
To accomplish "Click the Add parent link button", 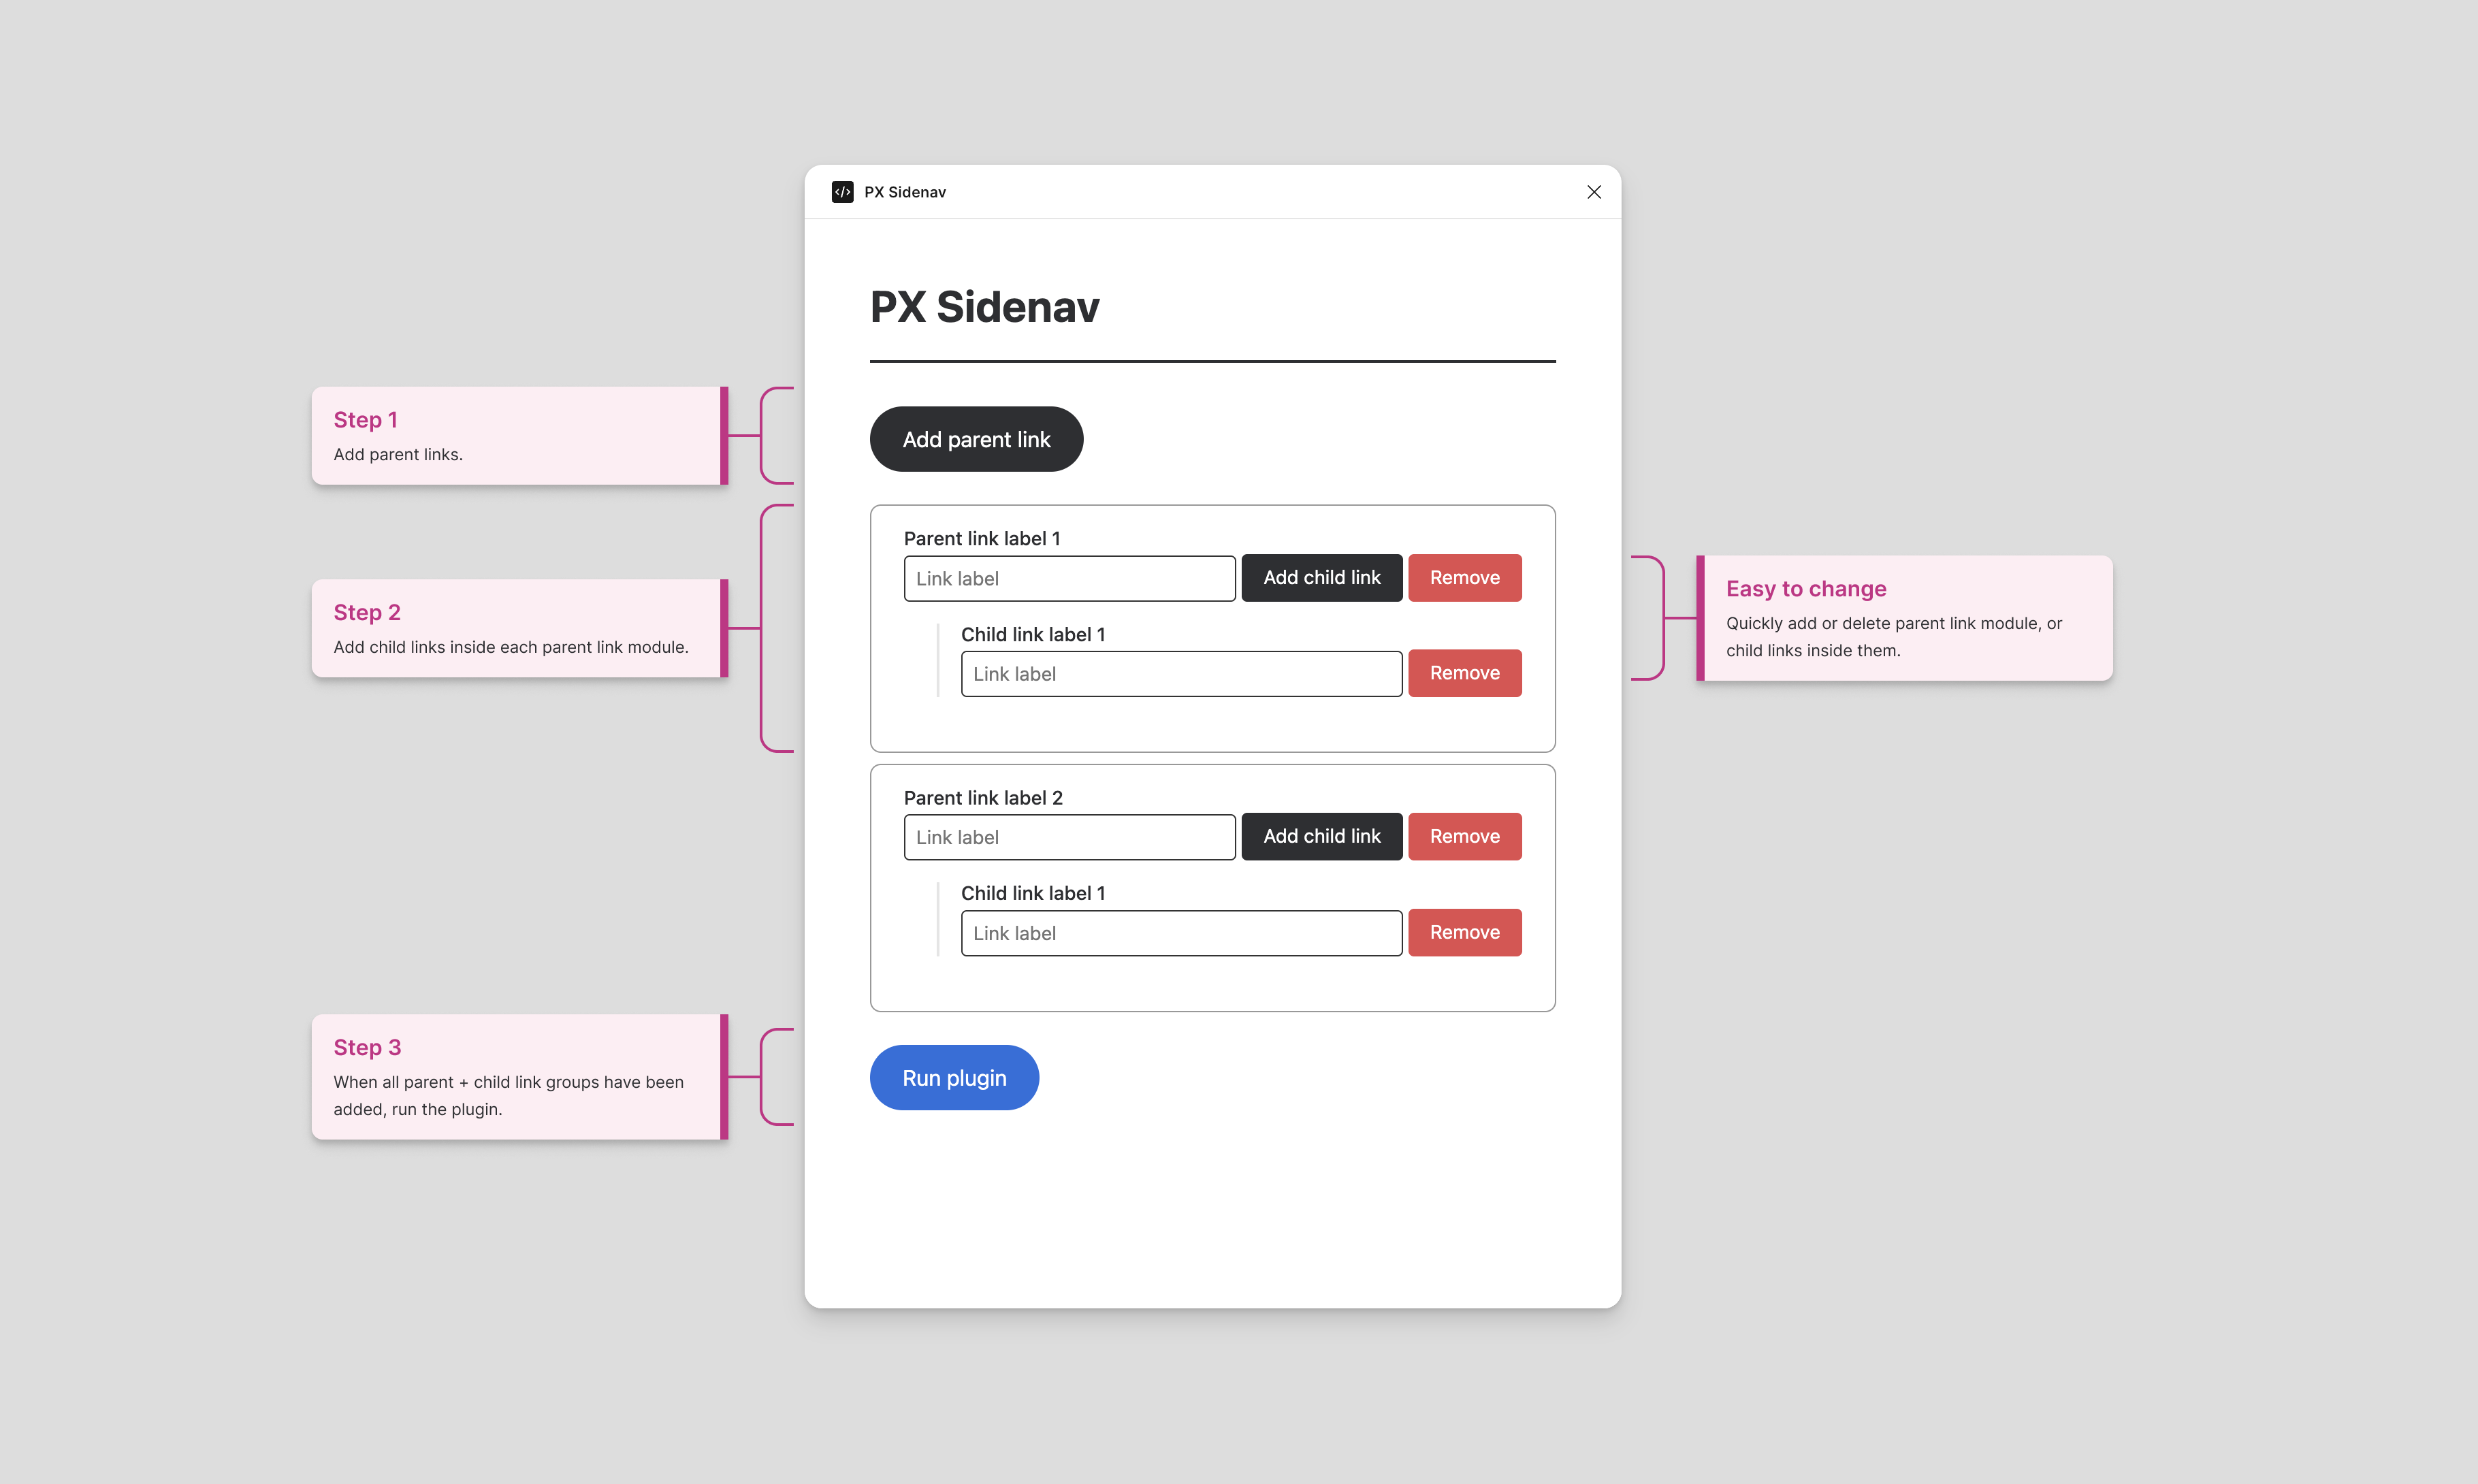I will [x=976, y=439].
